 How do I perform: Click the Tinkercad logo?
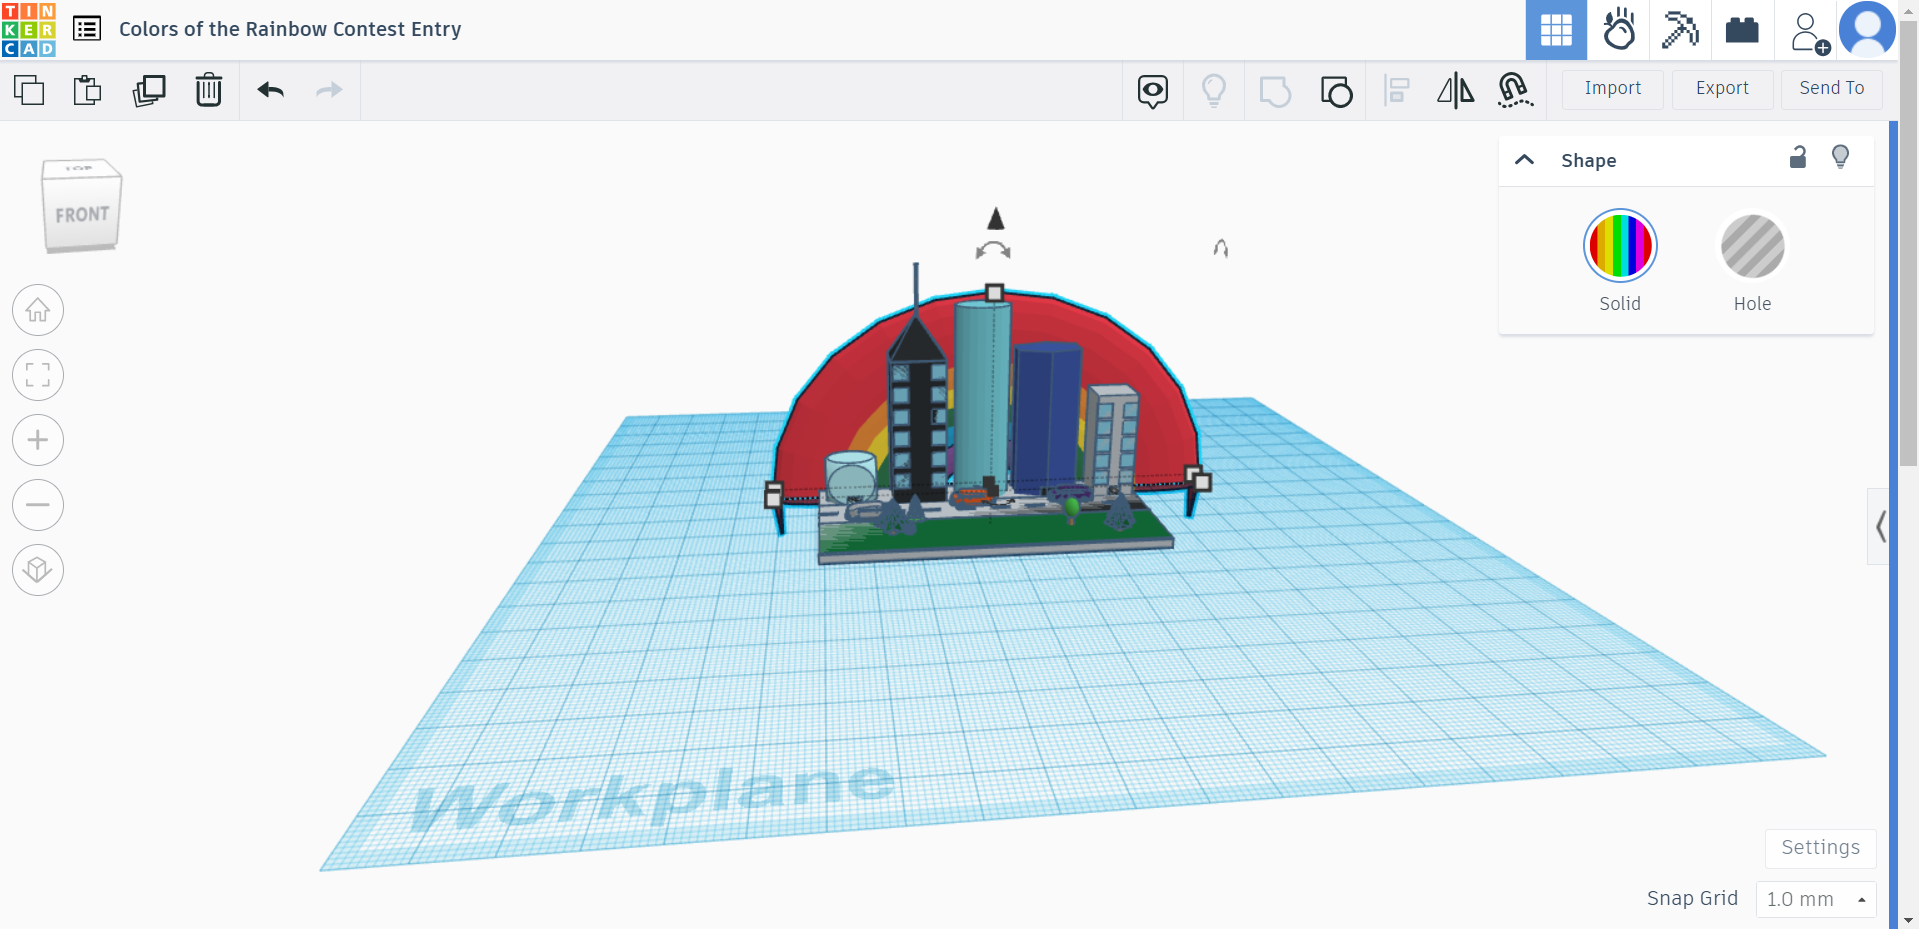click(x=29, y=29)
